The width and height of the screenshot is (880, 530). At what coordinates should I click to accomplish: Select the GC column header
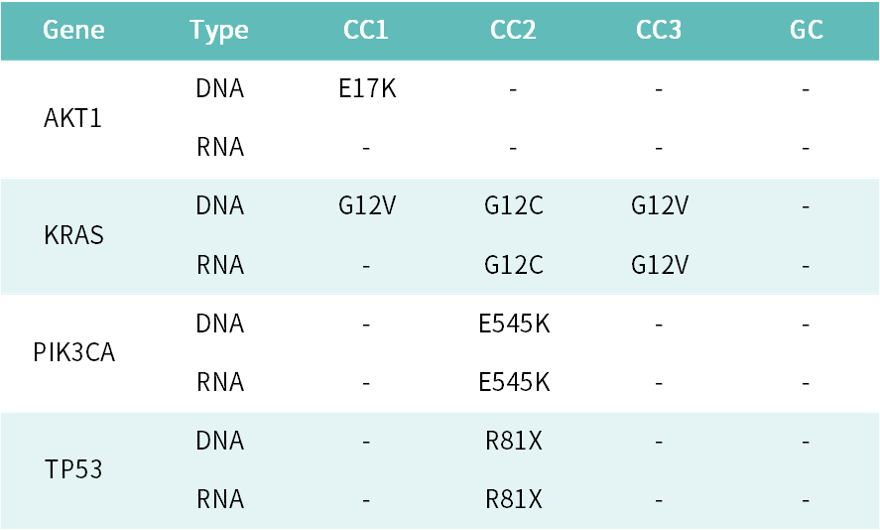click(x=806, y=30)
